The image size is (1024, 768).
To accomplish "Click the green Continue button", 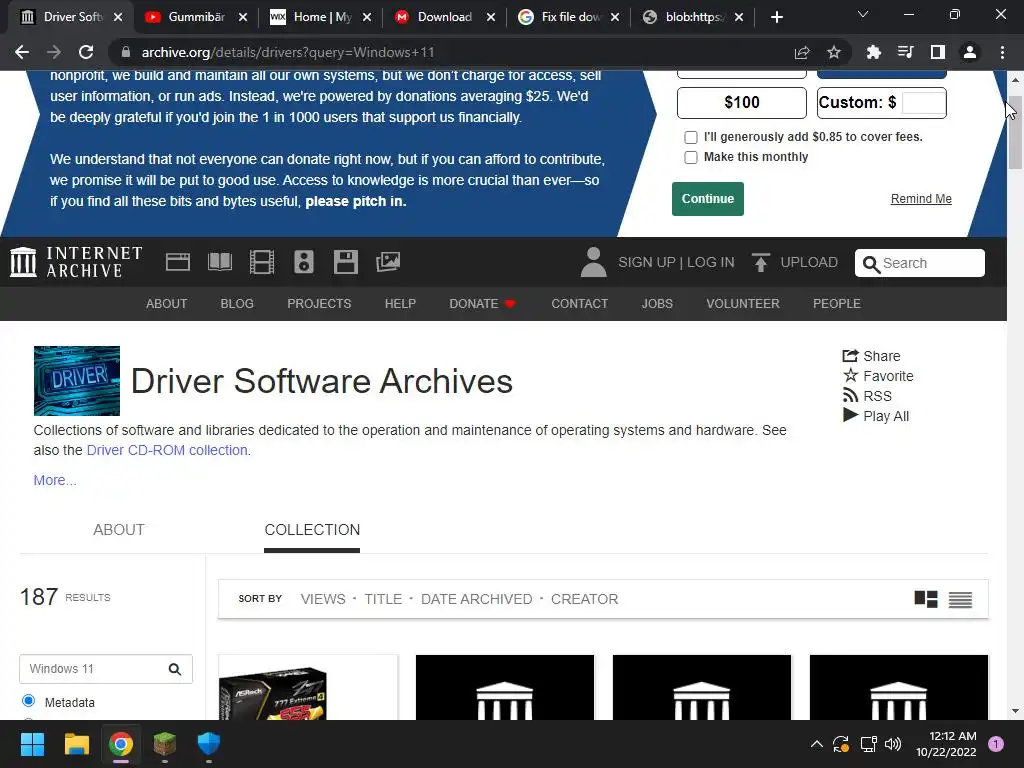I will 708,199.
